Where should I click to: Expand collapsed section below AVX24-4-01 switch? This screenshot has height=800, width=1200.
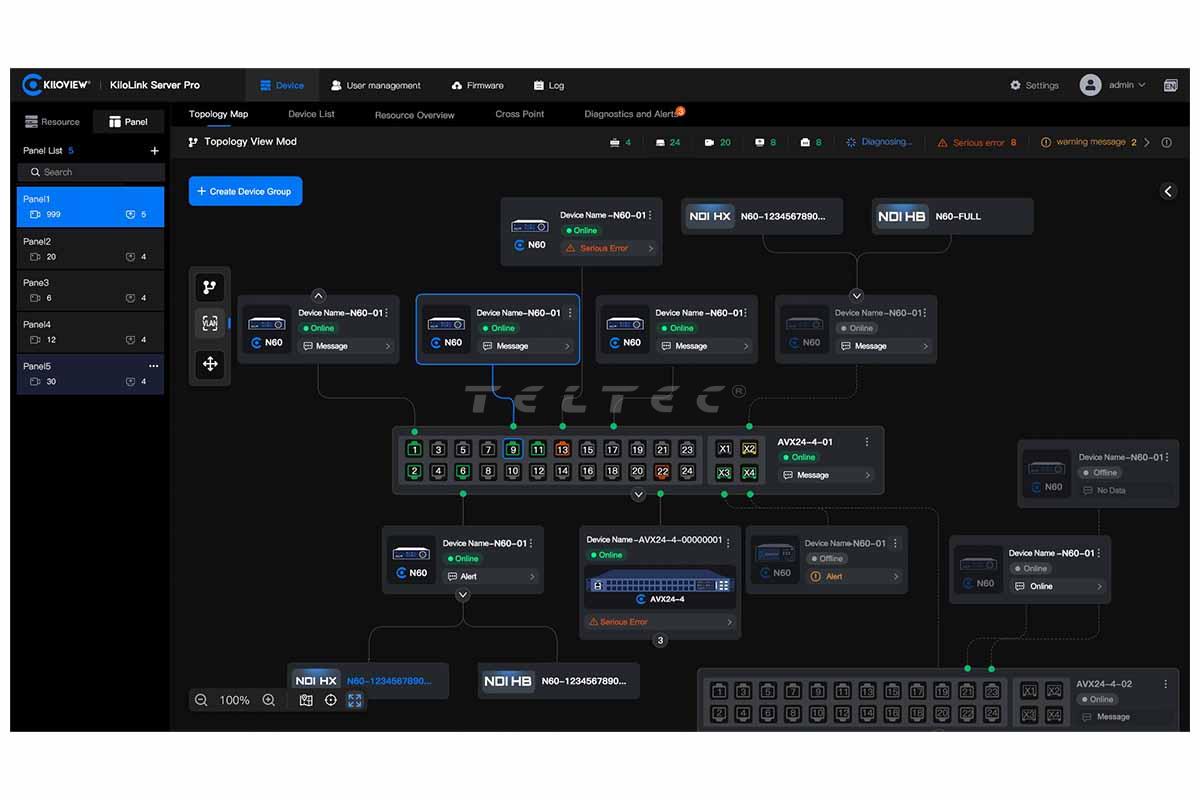tap(639, 495)
